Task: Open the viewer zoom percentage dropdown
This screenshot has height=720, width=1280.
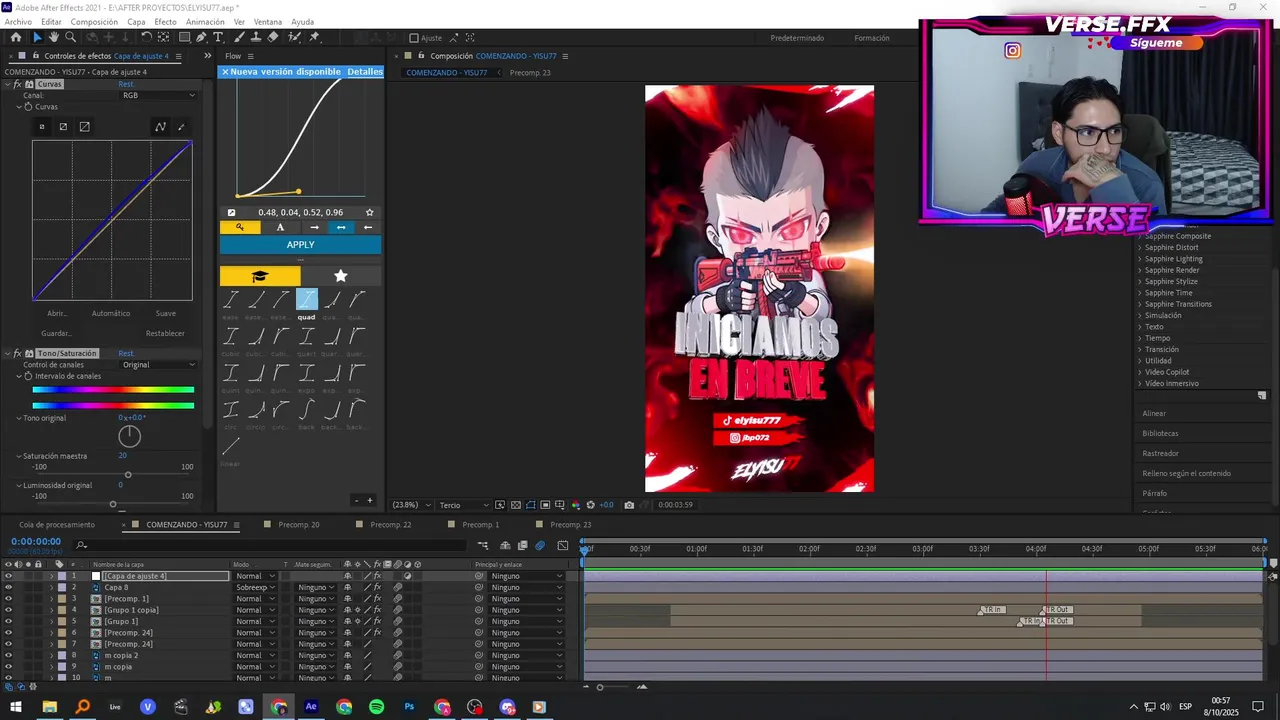Action: pyautogui.click(x=410, y=505)
